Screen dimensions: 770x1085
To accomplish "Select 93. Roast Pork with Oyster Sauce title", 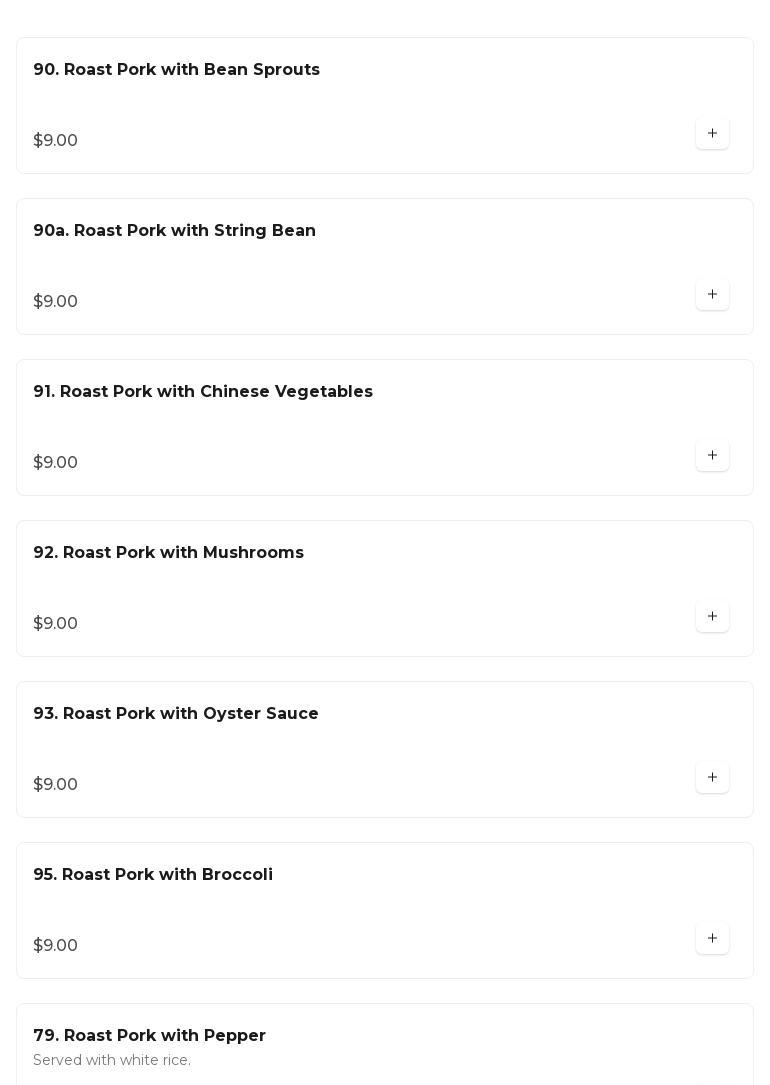I will pyautogui.click(x=175, y=714).
